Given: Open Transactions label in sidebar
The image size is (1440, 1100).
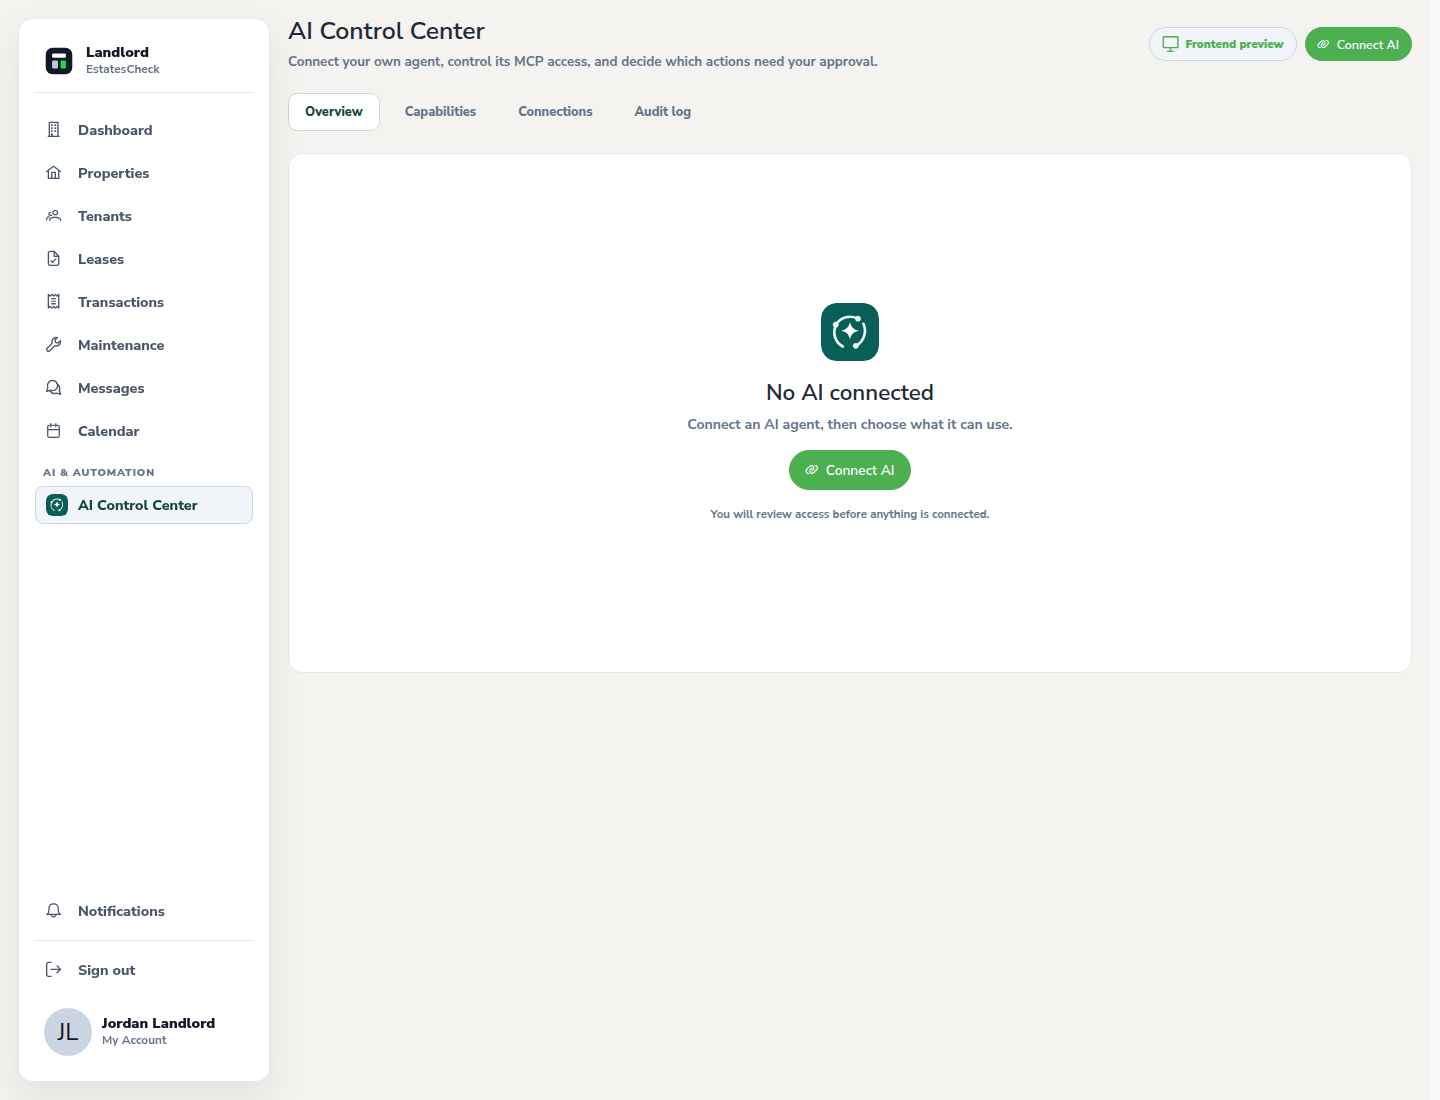Looking at the screenshot, I should (121, 302).
